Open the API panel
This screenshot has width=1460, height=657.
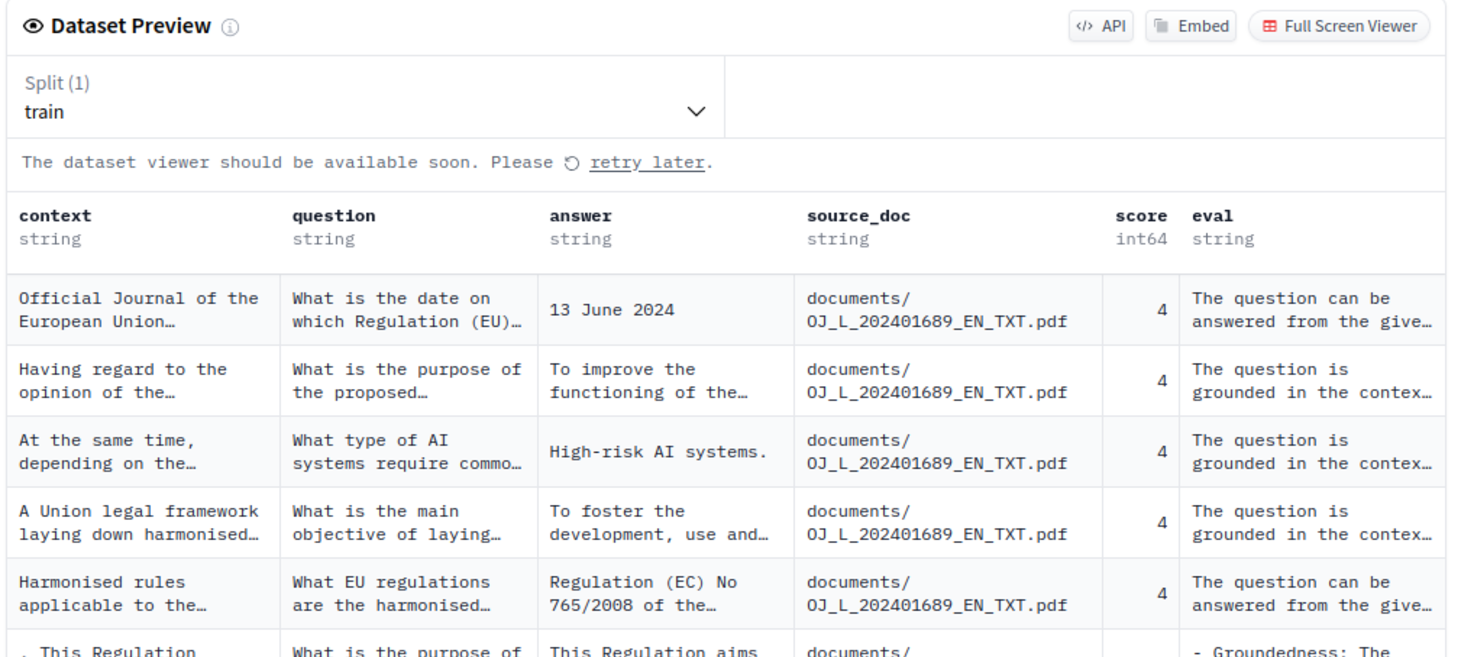(1101, 26)
